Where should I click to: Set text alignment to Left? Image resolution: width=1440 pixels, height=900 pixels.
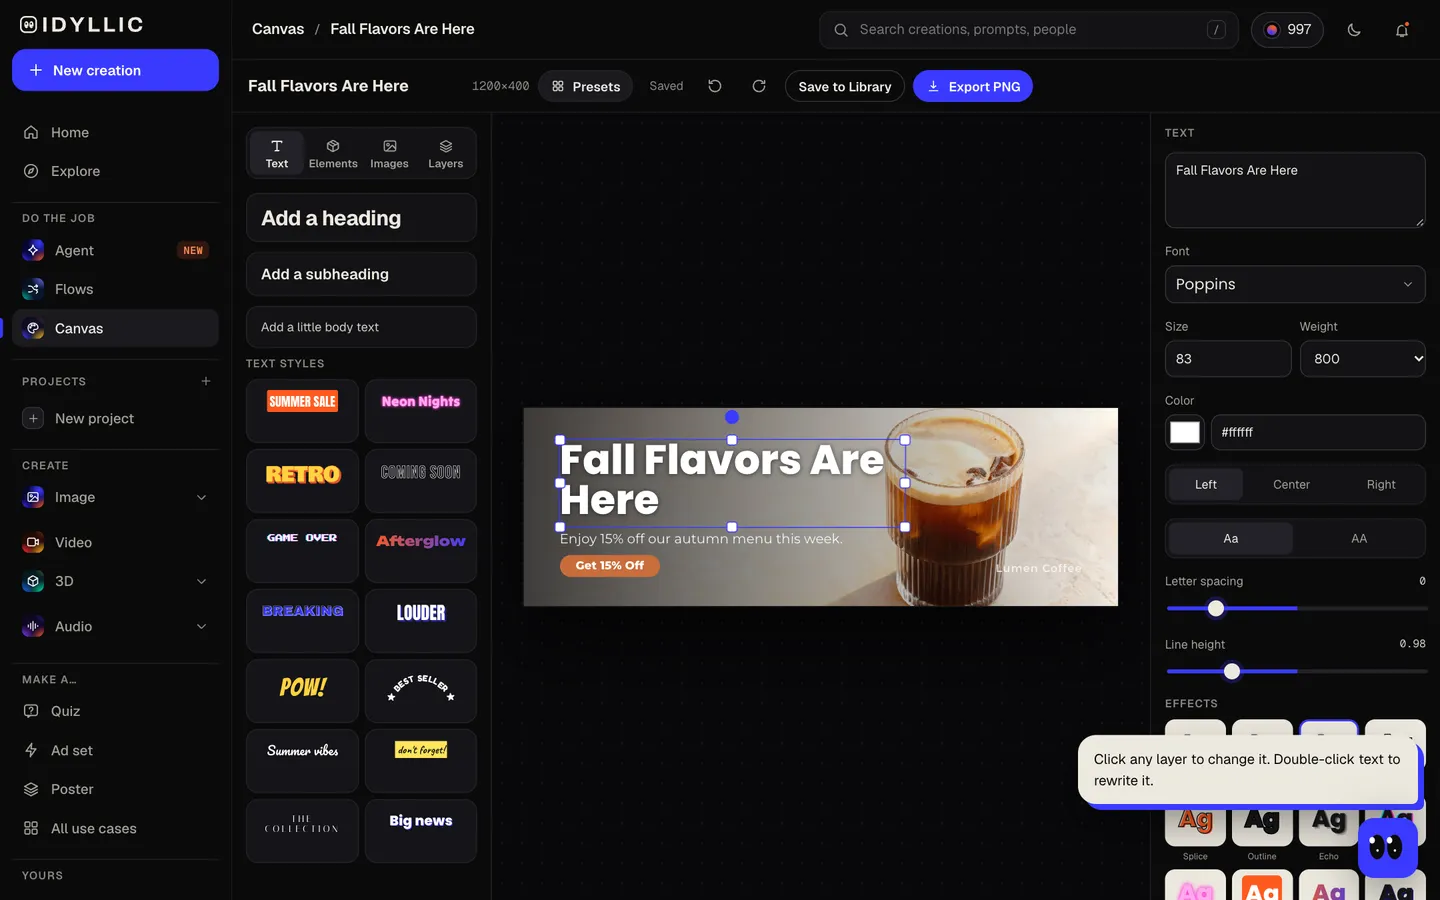coord(1206,484)
